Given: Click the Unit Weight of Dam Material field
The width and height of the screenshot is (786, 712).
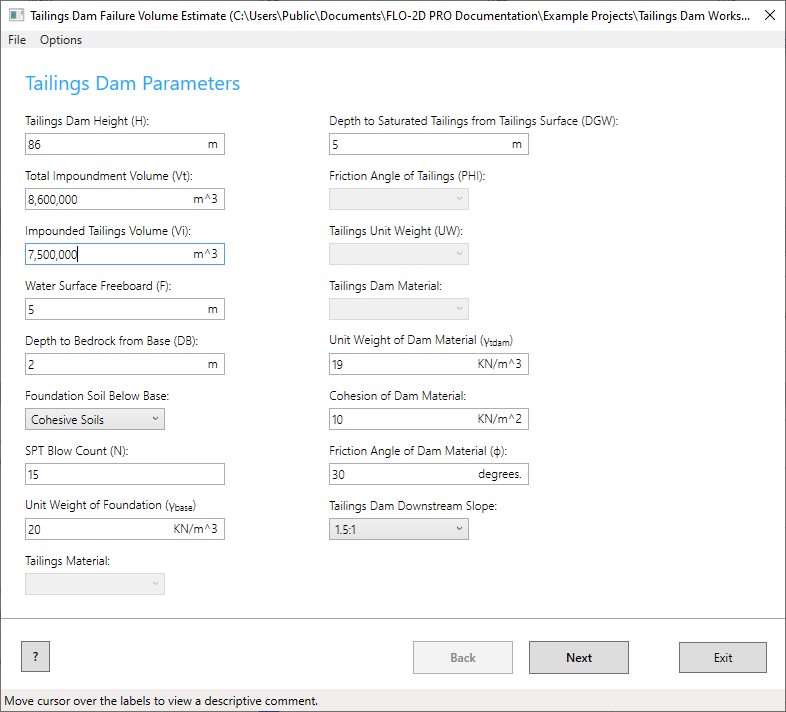Looking at the screenshot, I should 402,365.
